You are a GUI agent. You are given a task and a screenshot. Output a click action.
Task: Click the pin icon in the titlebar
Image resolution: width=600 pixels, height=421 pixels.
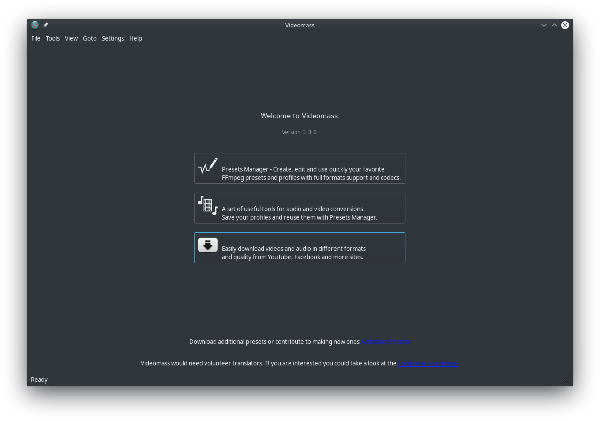point(46,25)
